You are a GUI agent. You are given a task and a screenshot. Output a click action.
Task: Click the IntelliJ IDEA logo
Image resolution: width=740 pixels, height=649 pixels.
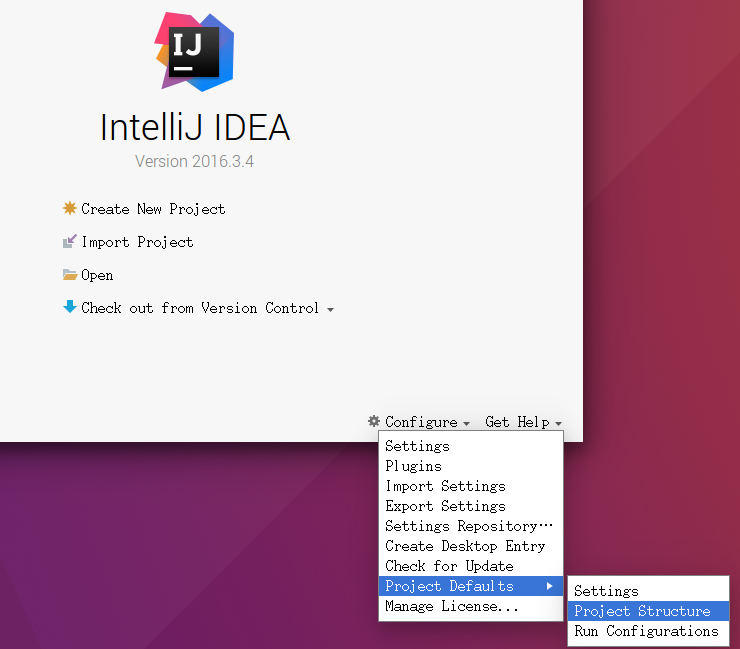click(x=194, y=51)
